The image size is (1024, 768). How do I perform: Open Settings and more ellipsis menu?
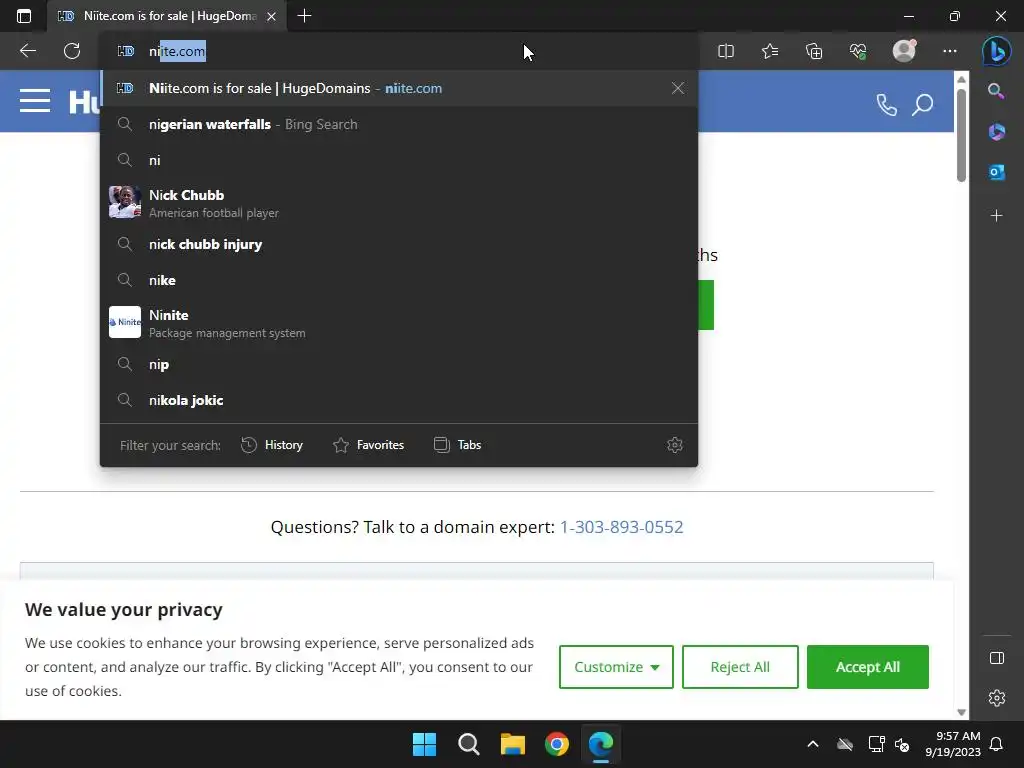click(950, 51)
